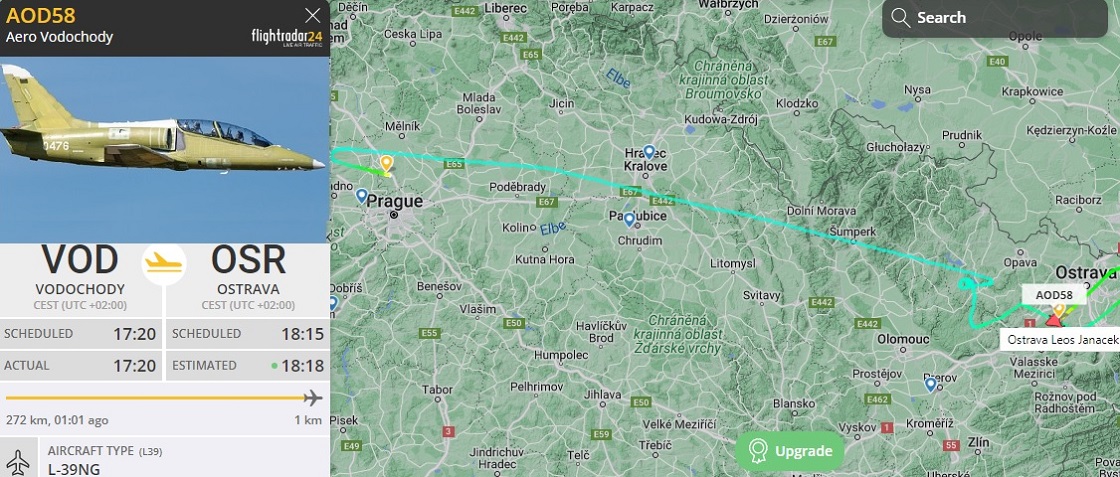Click the OSR arrival airport code
Screen dimensions: 1120x477
[x=248, y=260]
